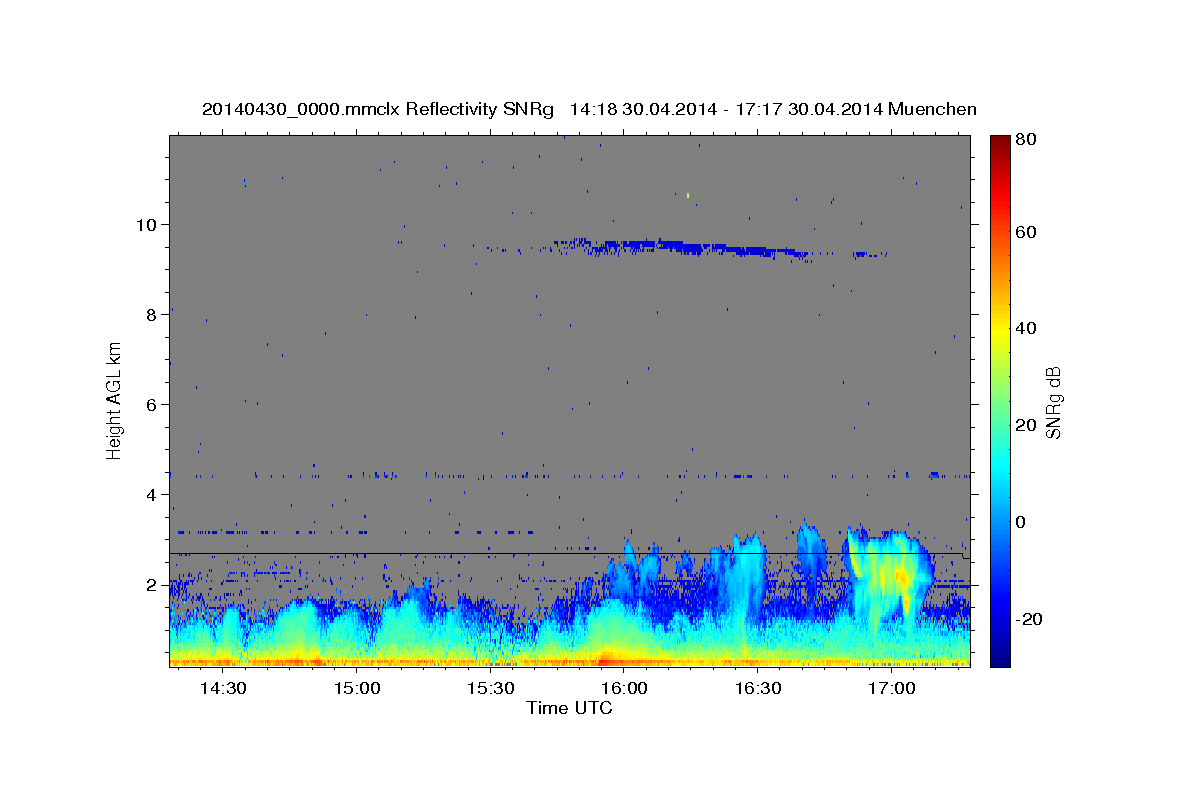This screenshot has height=800, width=1200.
Task: Click the 'Time UTC' axis label
Action: (569, 708)
